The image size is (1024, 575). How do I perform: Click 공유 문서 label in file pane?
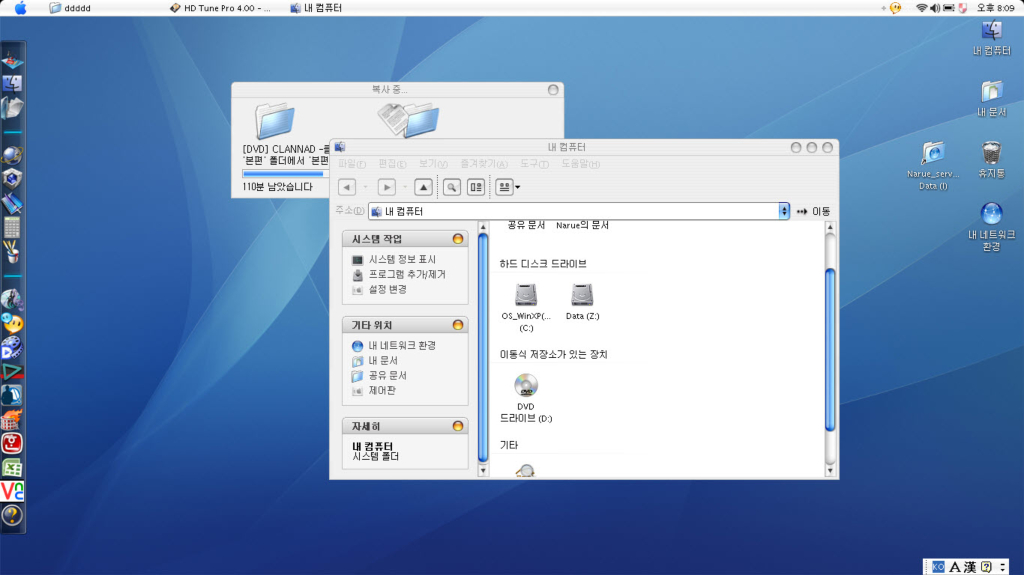[526, 225]
